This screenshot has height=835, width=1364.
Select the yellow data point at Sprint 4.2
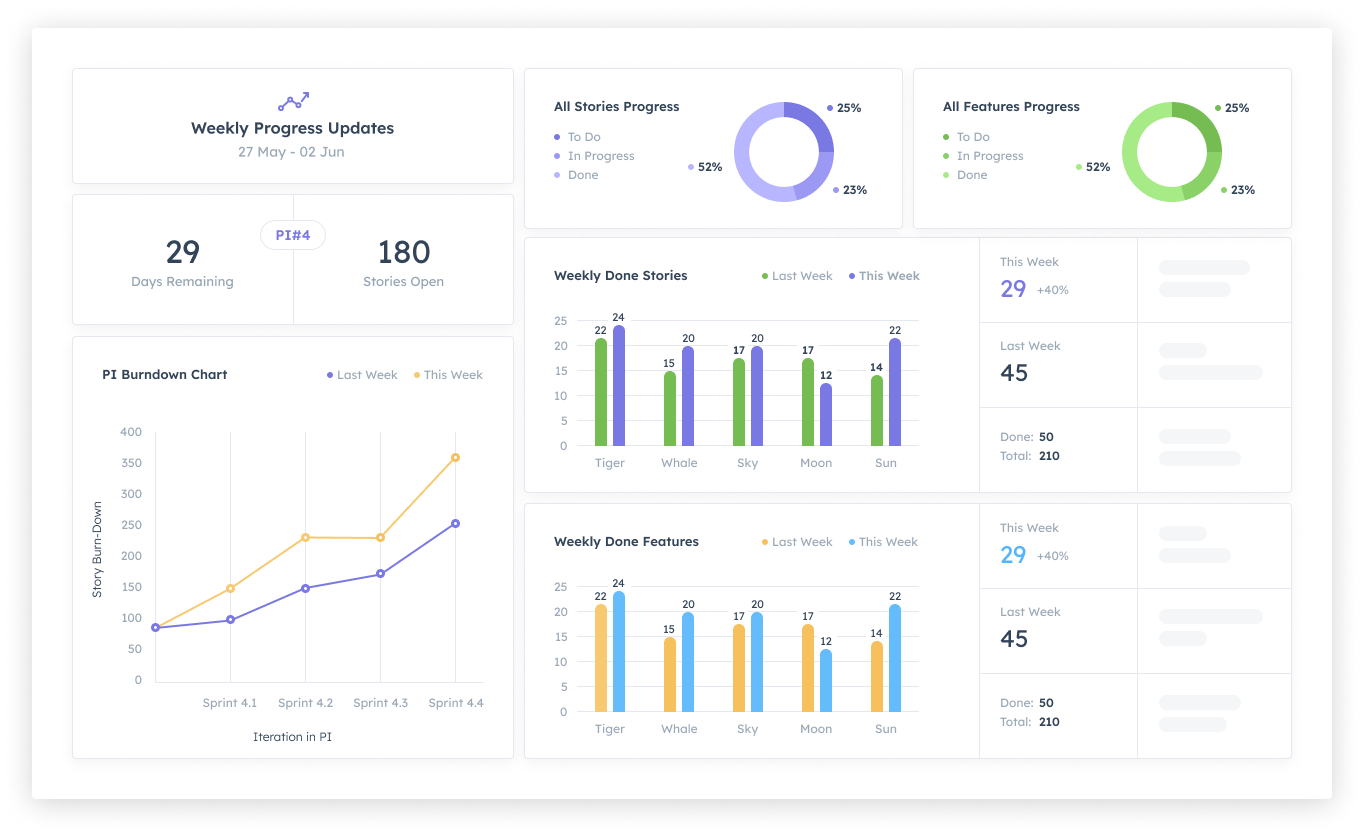tap(305, 537)
